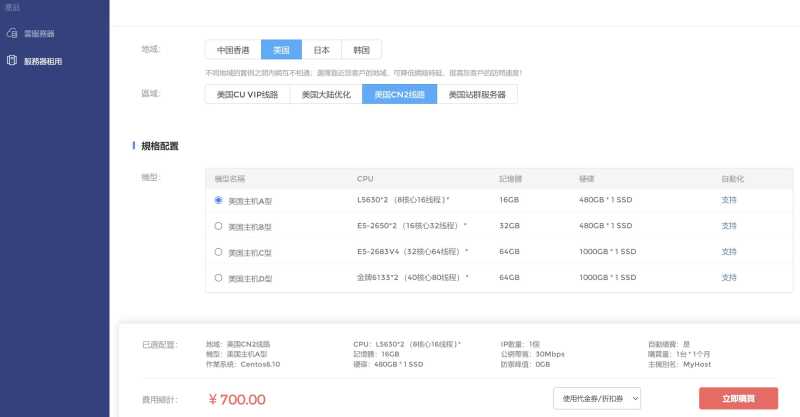Choose the 美国大陆优化 zone
The image size is (800, 417).
pyautogui.click(x=326, y=95)
